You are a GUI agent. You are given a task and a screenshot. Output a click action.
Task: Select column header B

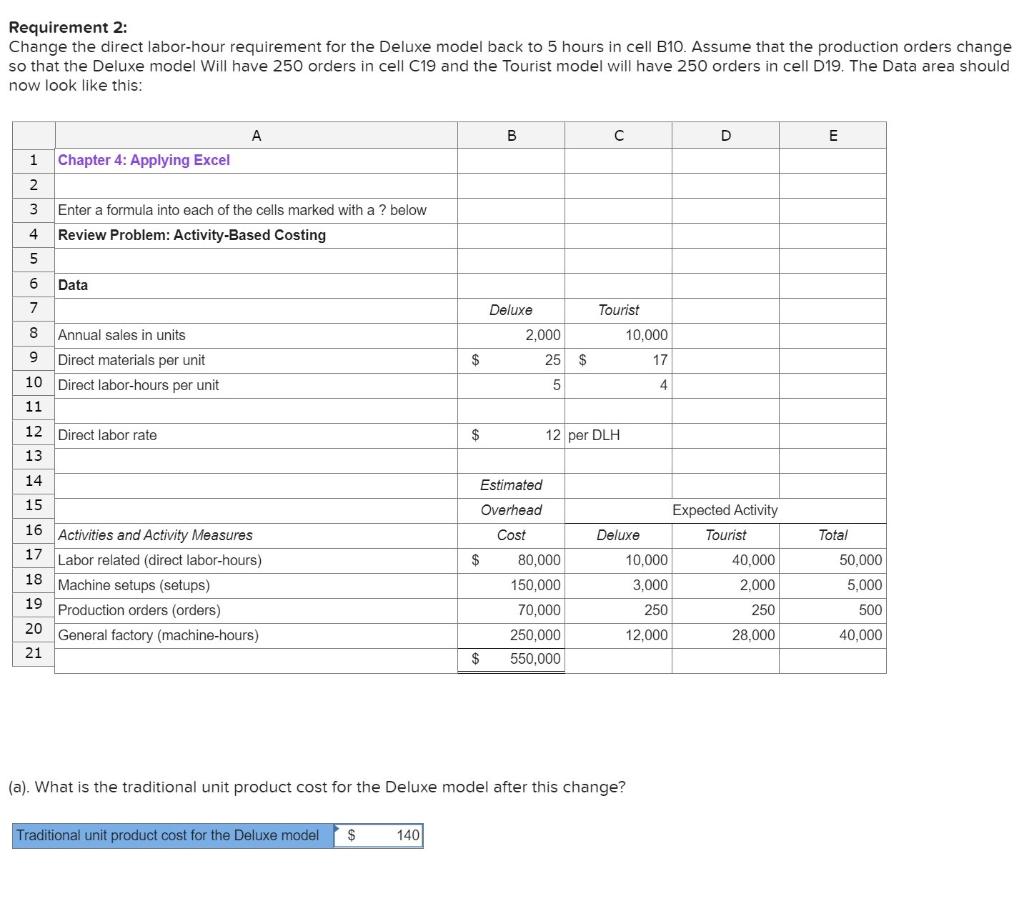(x=511, y=134)
